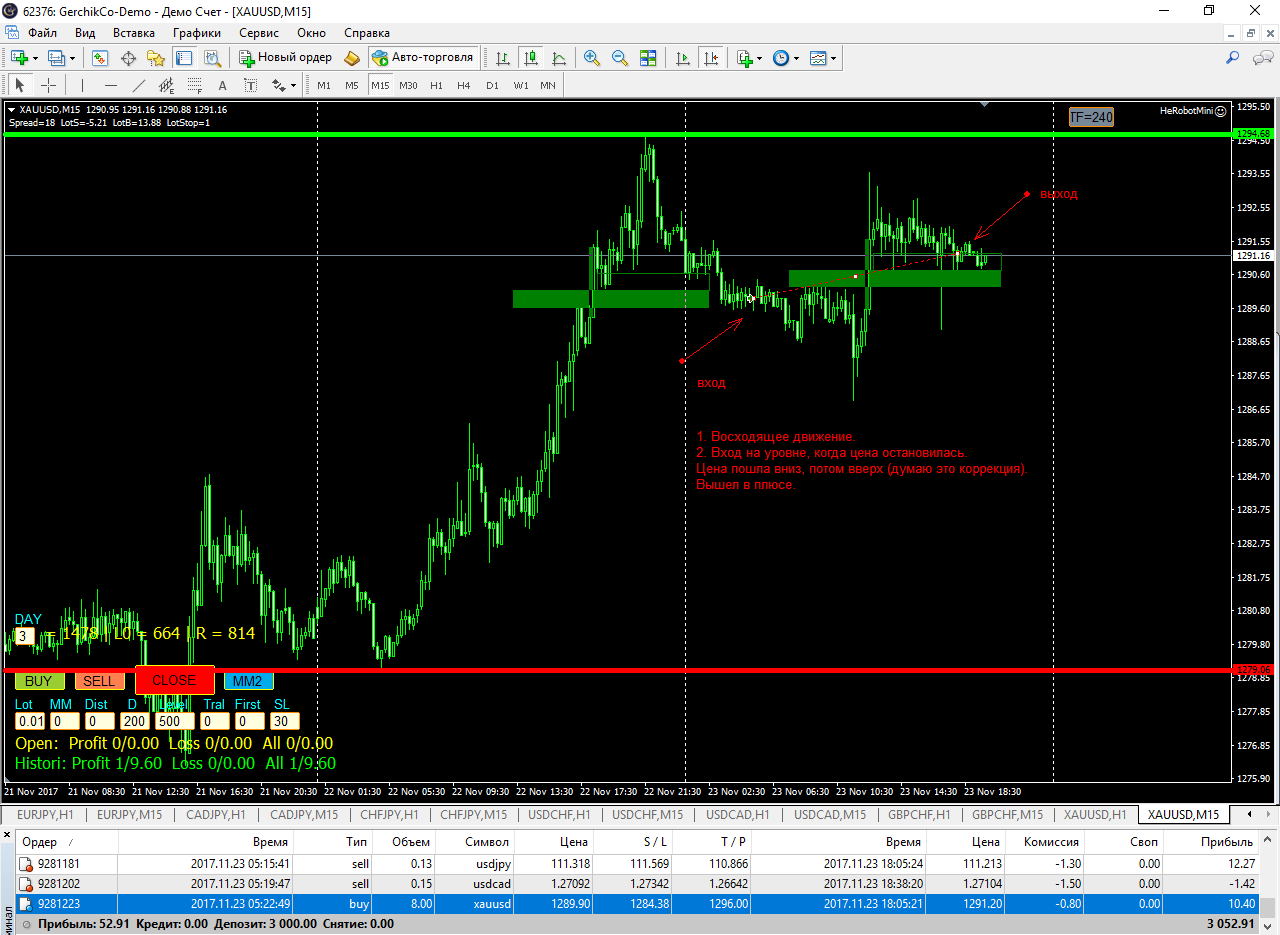Click the TF=240 button on chart
Screen dimensions: 1280x935
[x=1091, y=117]
